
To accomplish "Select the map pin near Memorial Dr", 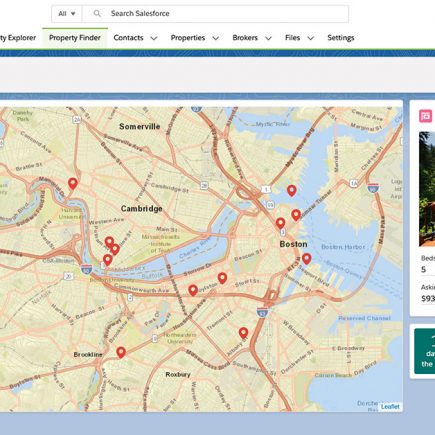I will tap(73, 184).
